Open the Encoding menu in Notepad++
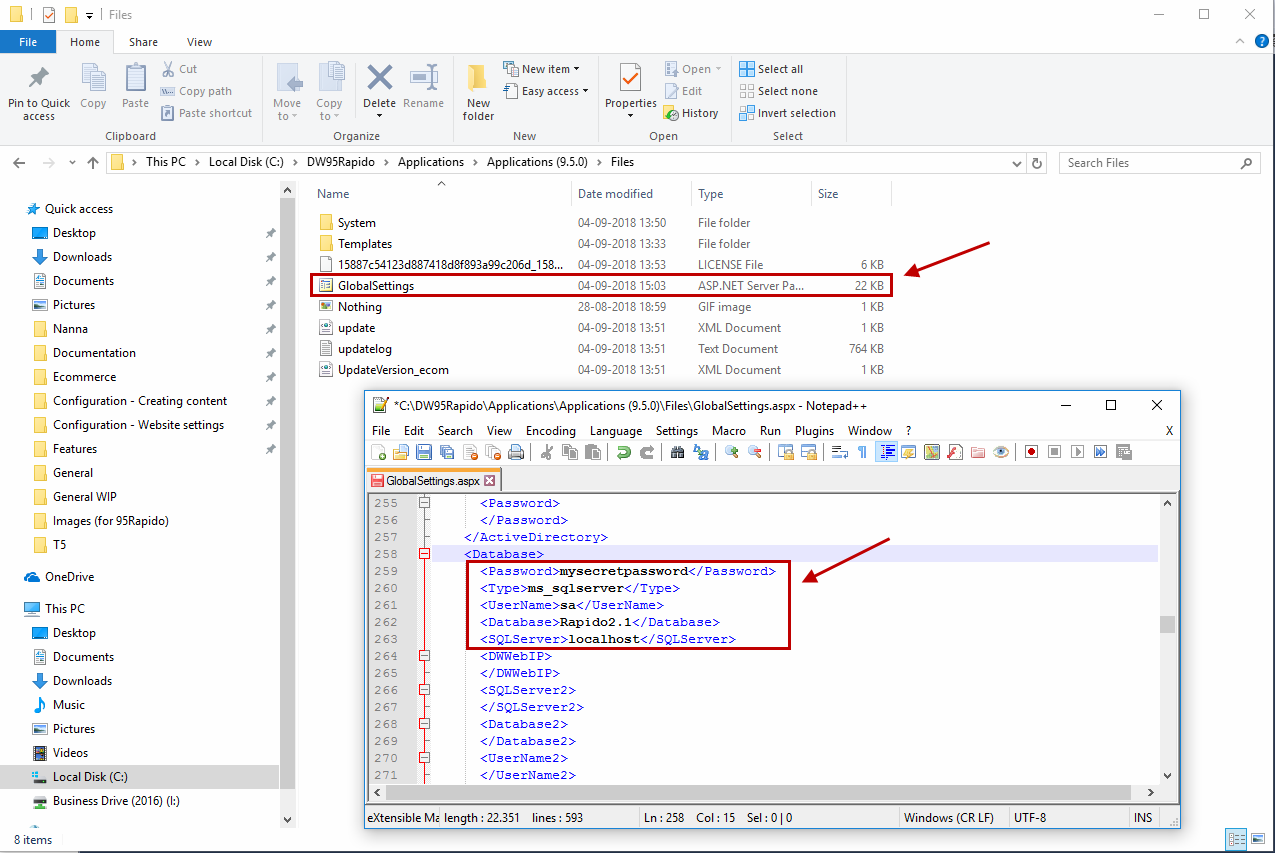 [x=550, y=431]
